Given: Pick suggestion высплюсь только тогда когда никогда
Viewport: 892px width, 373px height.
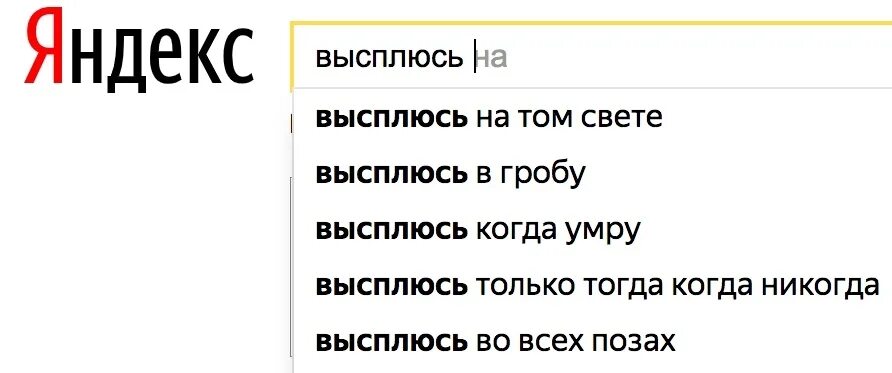Looking at the screenshot, I should 593,285.
